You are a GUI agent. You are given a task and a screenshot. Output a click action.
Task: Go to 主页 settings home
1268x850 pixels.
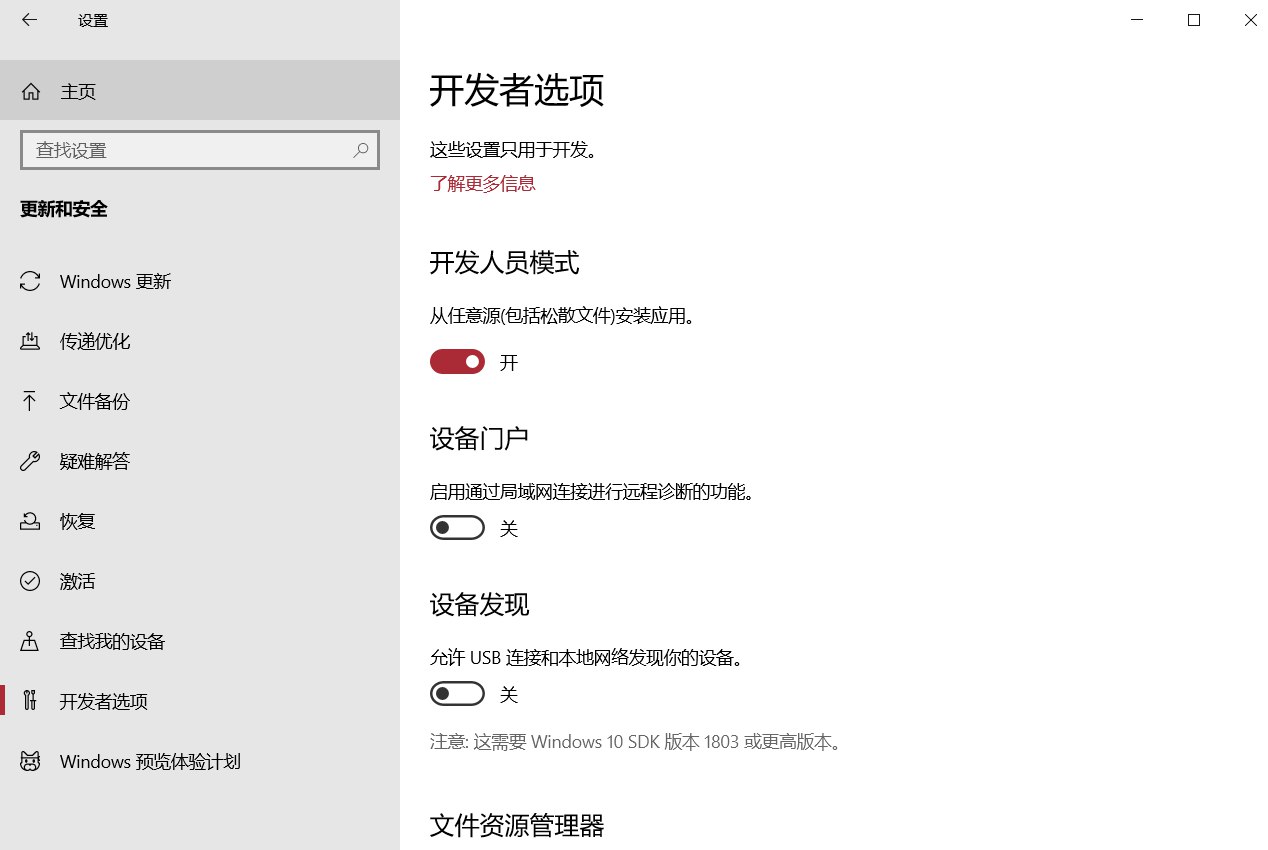[78, 92]
